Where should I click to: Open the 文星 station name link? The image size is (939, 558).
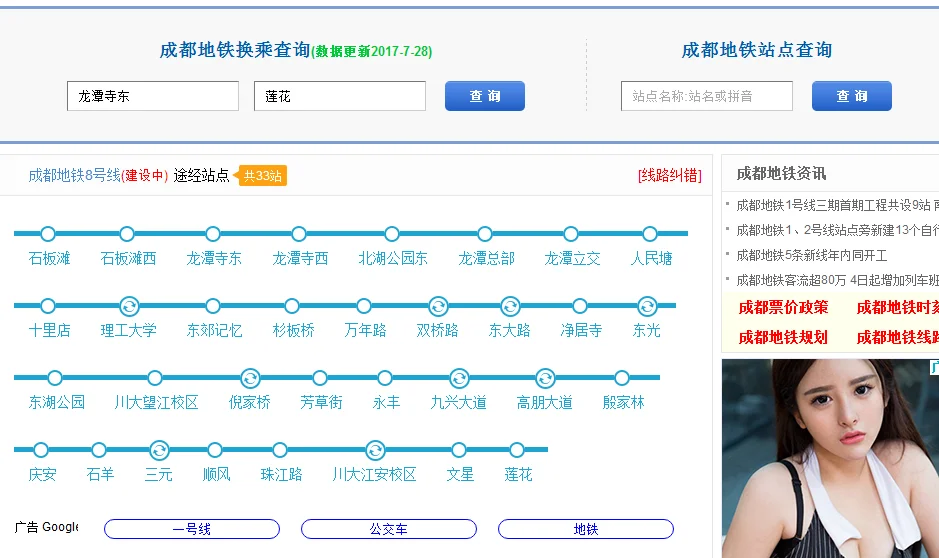click(460, 475)
